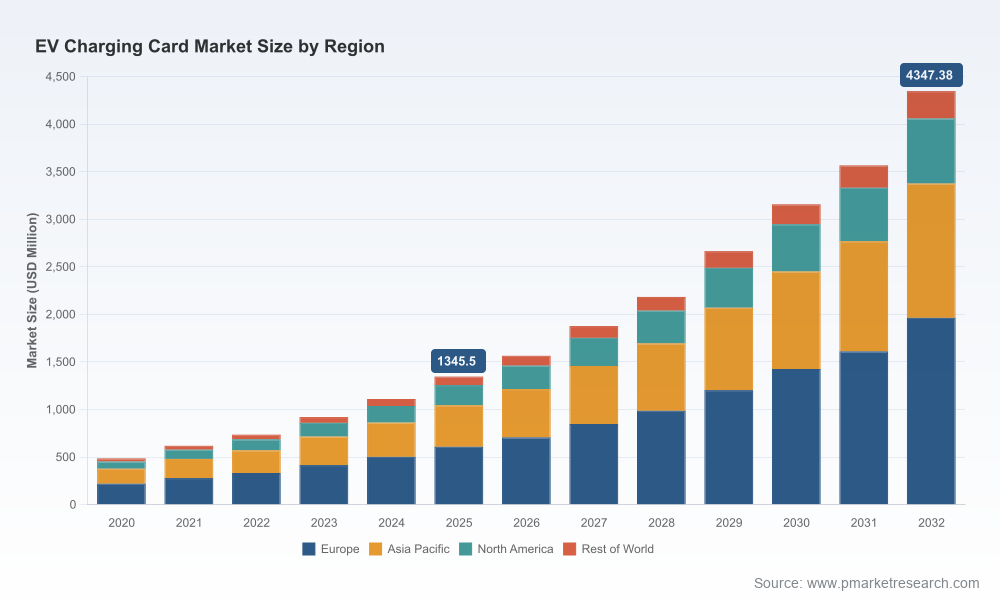Click the Asia Pacific segment of 2029 bar
1000x600 pixels.
click(728, 349)
